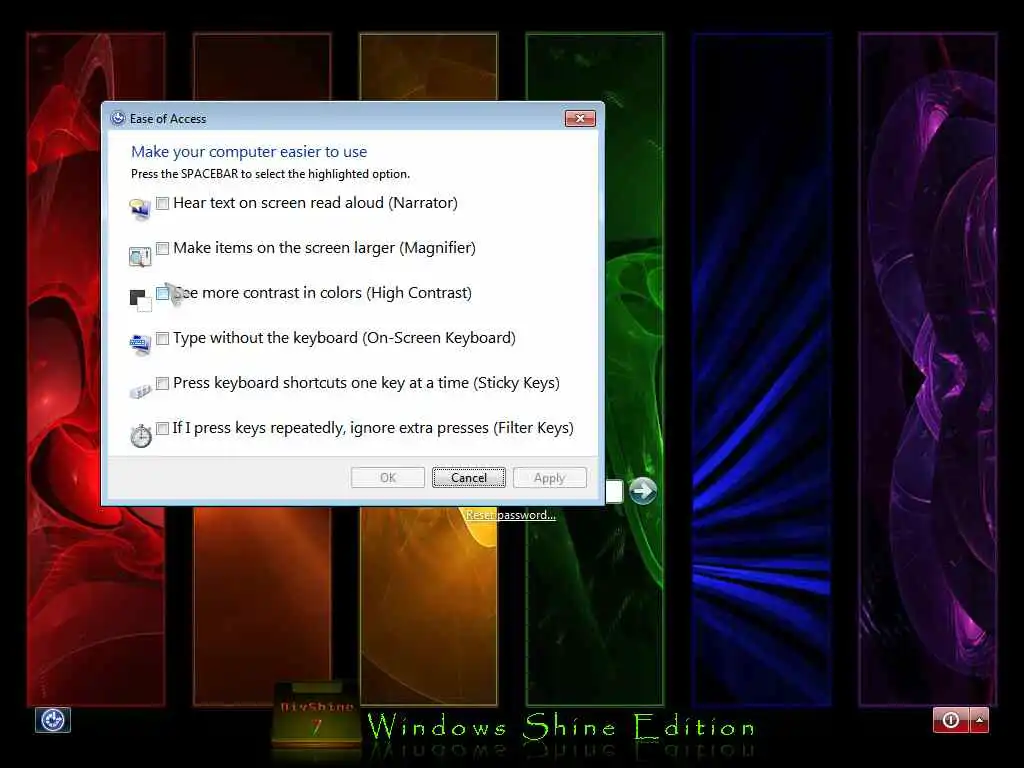Click the Narrator speech icon
Viewport: 1024px width, 768px height.
pyautogui.click(x=140, y=210)
